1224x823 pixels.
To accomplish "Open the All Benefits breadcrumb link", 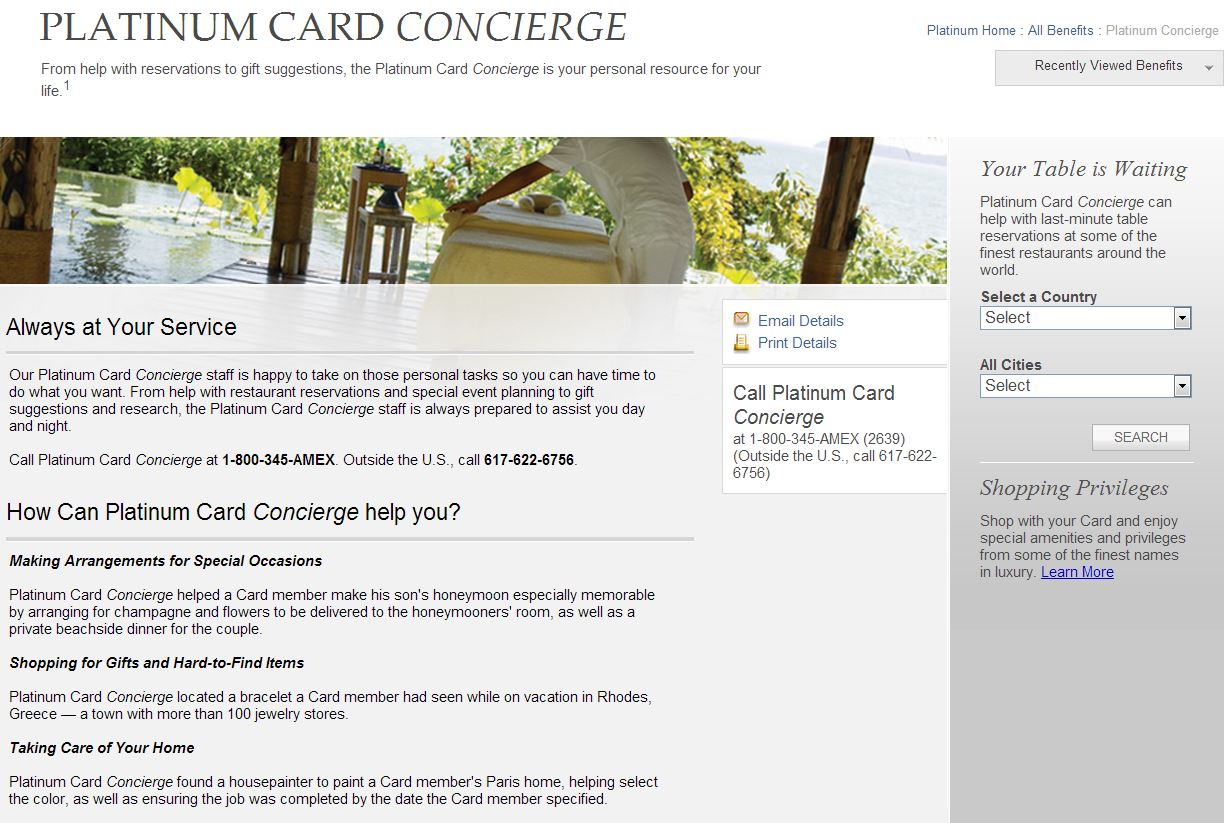I will (x=1060, y=31).
